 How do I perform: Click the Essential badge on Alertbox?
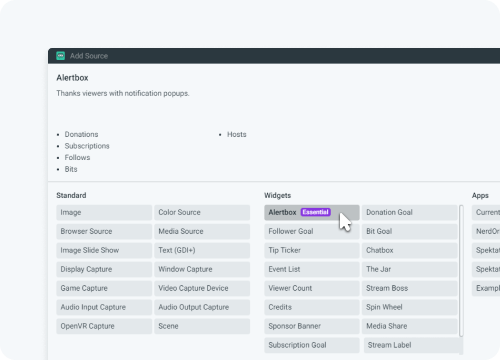[316, 212]
